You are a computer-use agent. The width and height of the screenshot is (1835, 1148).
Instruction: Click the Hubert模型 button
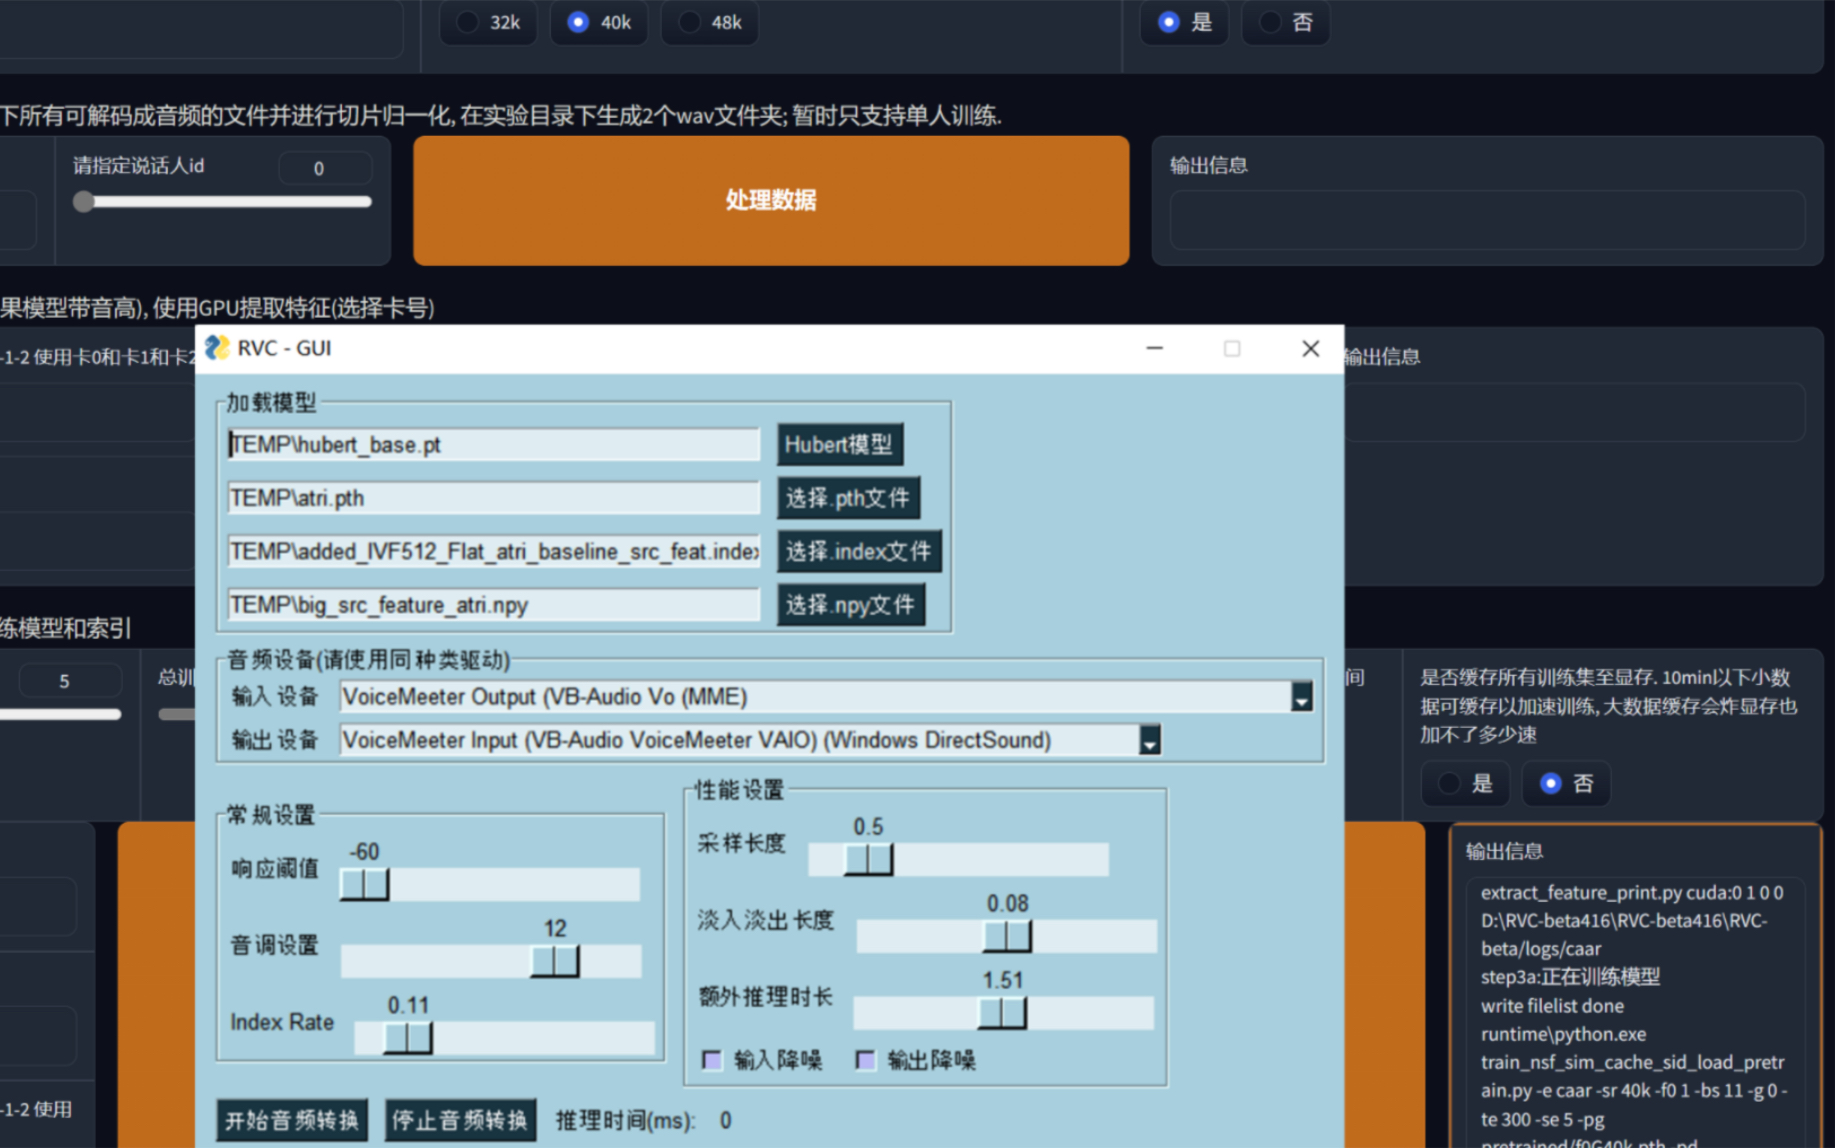(840, 445)
